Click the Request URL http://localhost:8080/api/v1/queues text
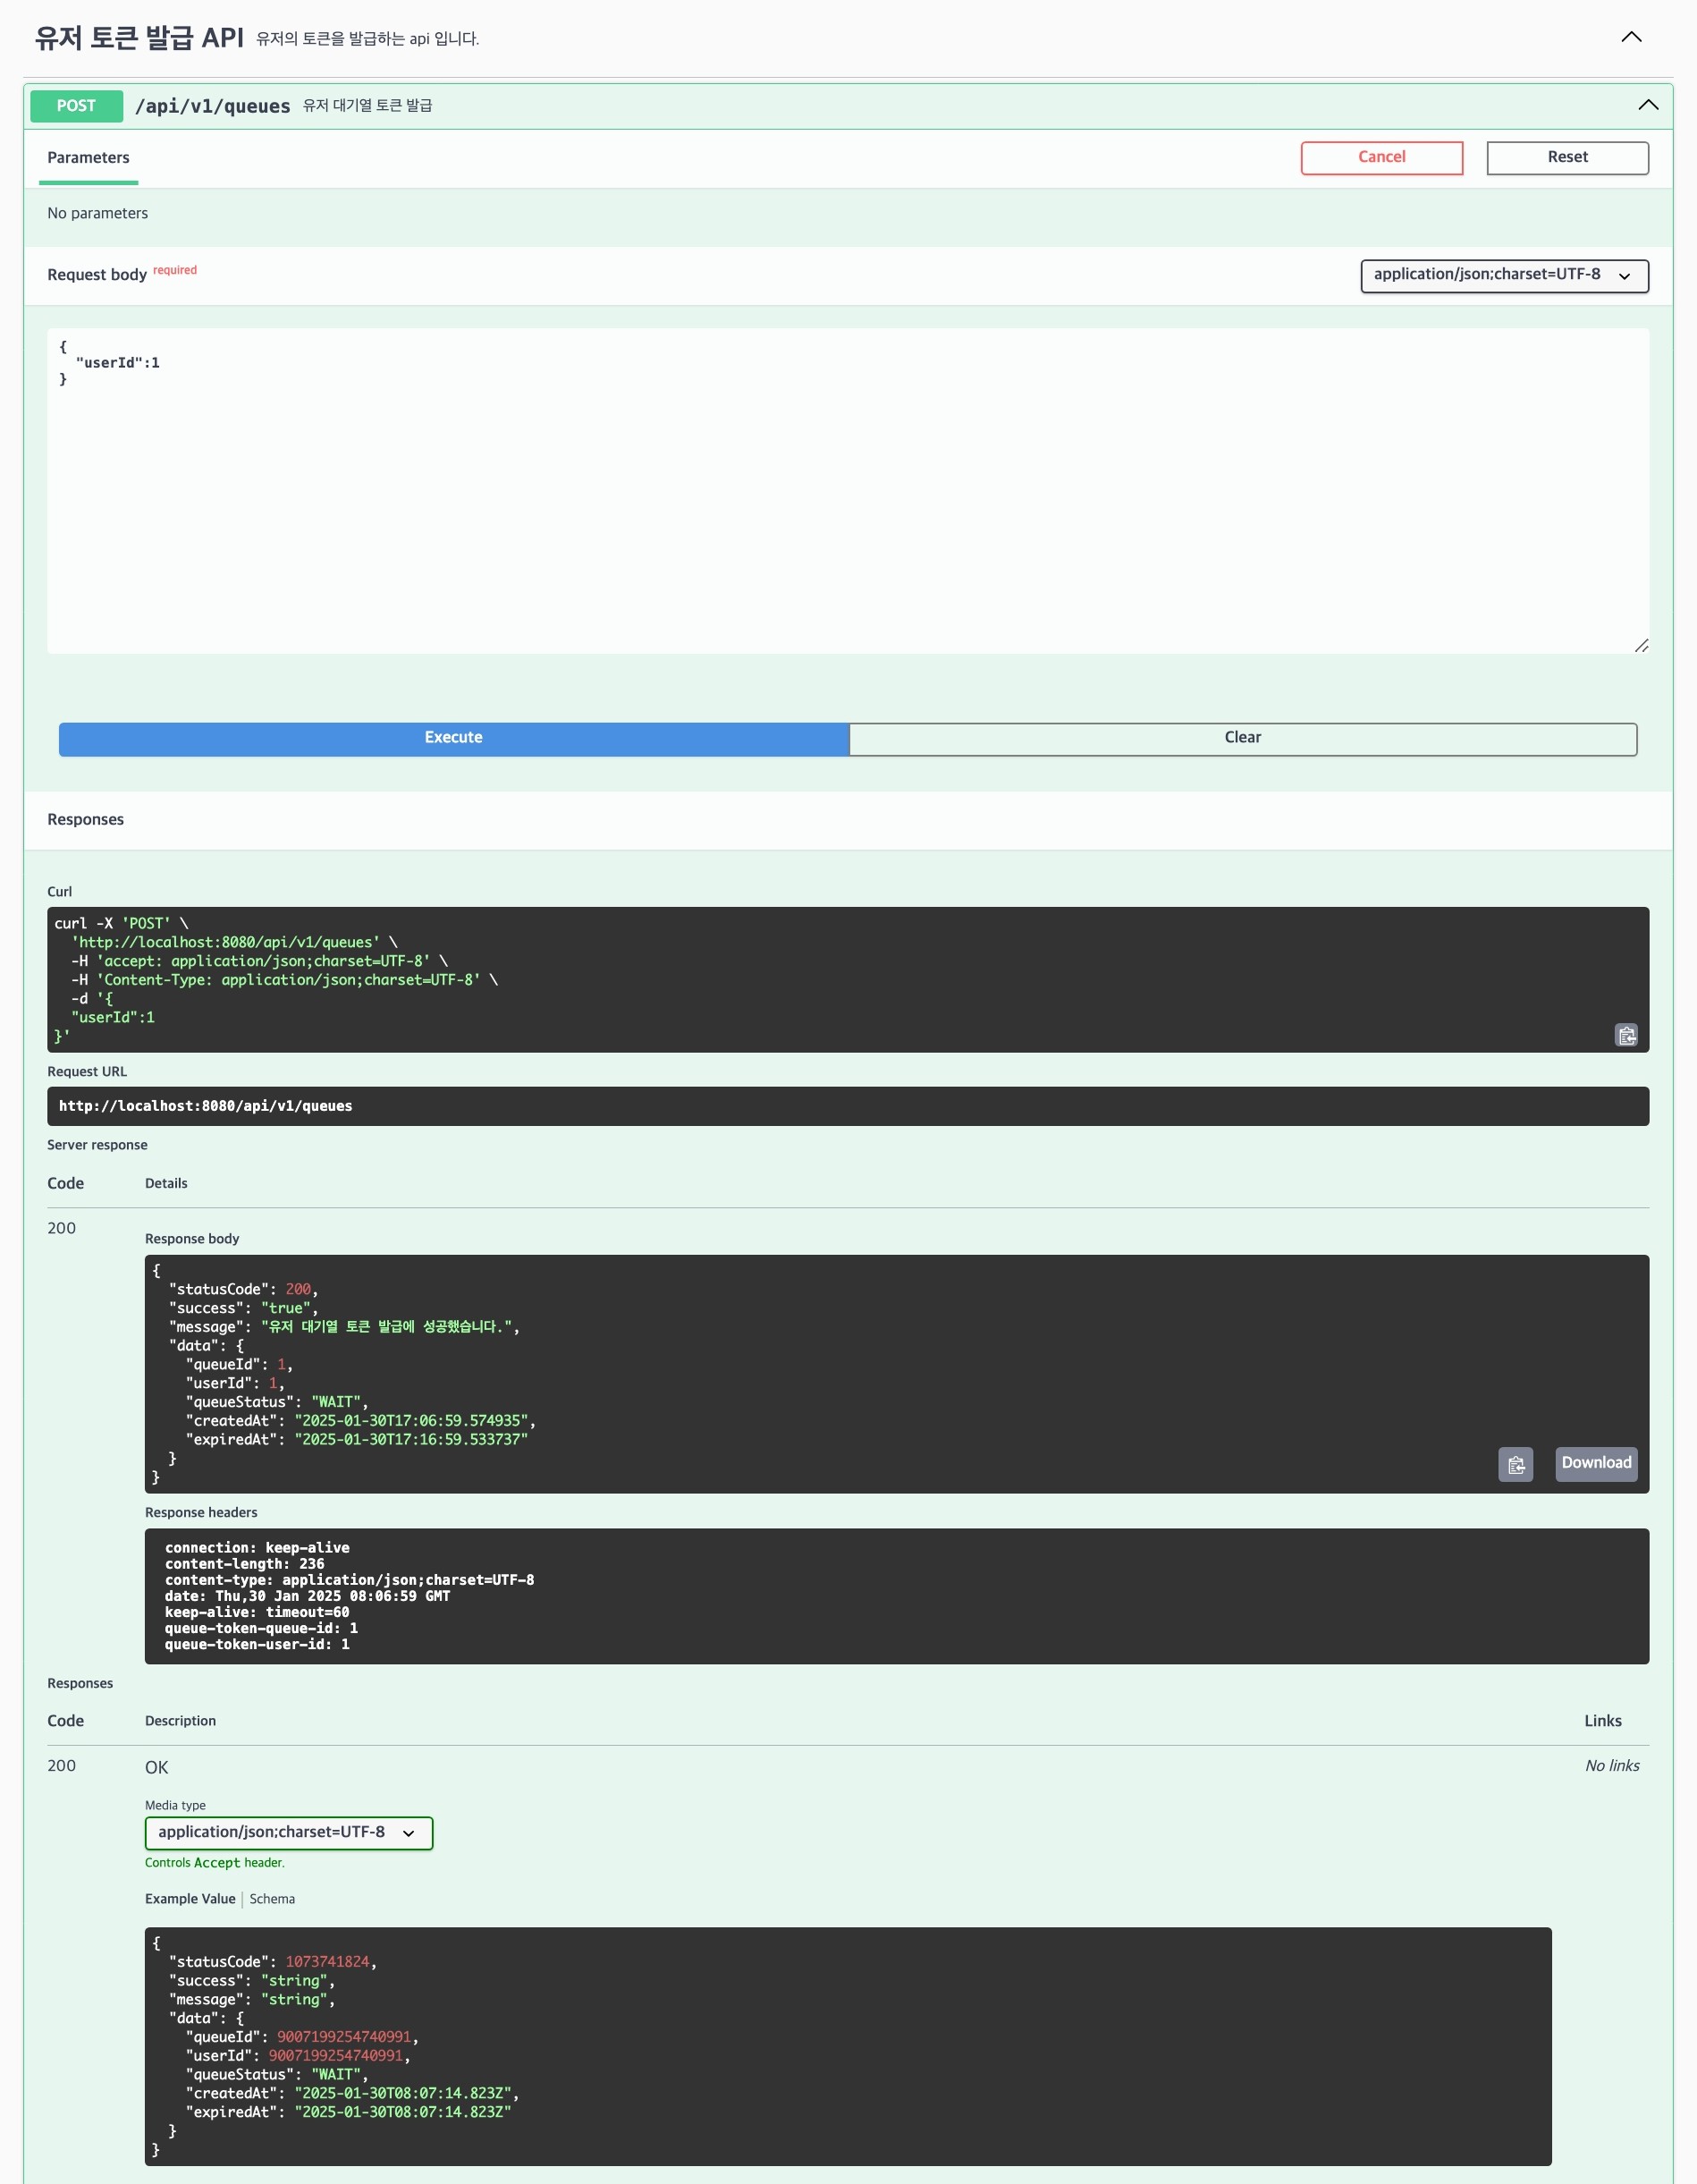1697x2184 pixels. tap(205, 1105)
